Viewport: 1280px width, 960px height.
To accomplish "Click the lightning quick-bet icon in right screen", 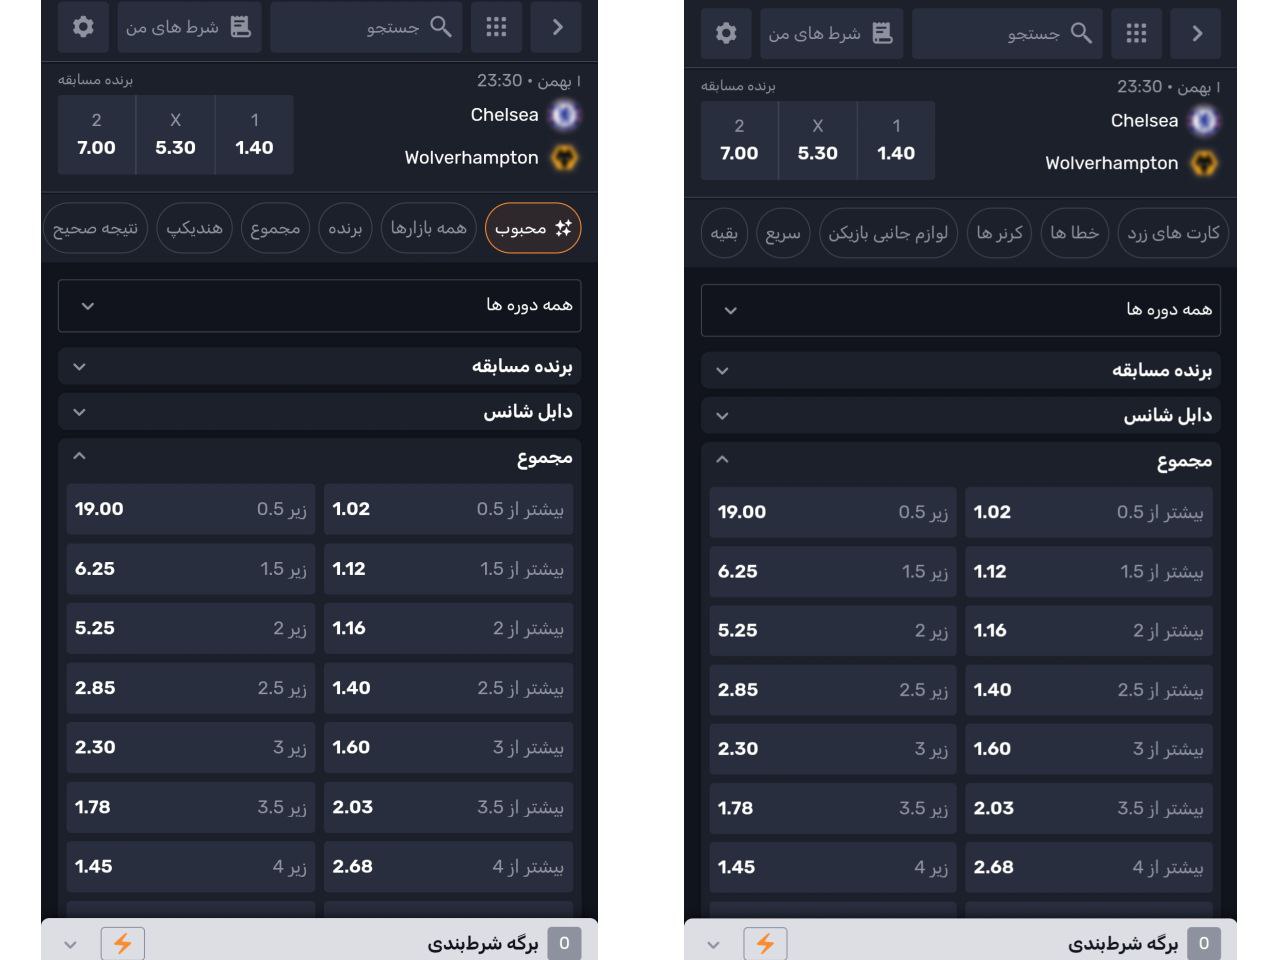I will (x=765, y=943).
